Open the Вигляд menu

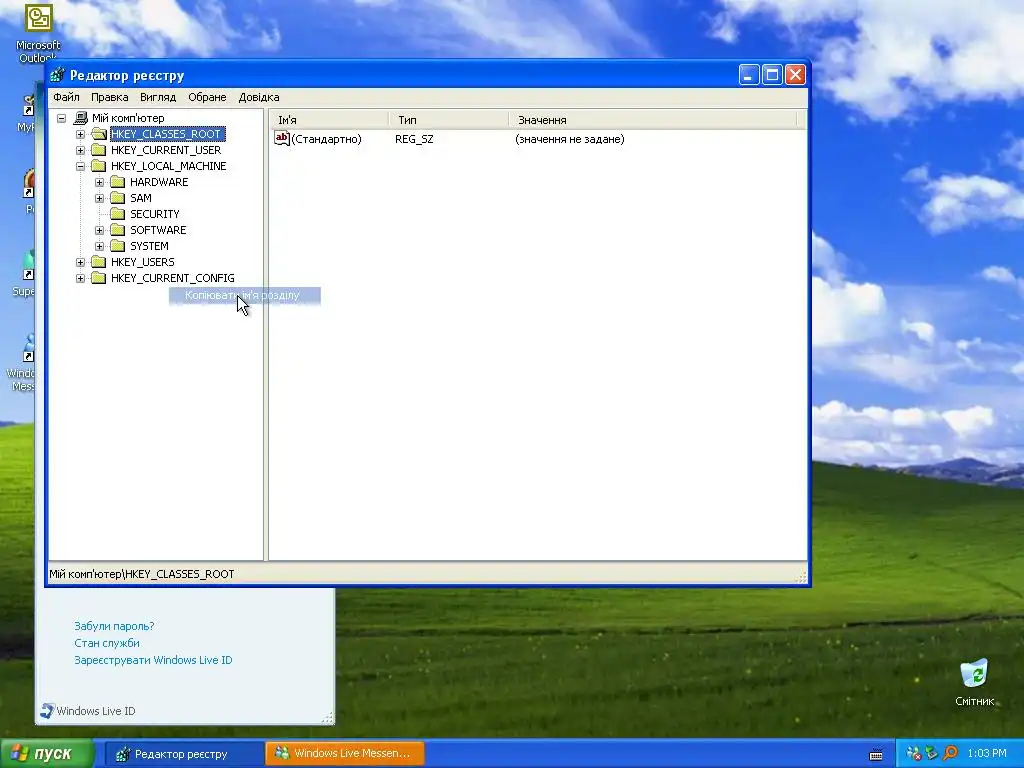coord(158,97)
